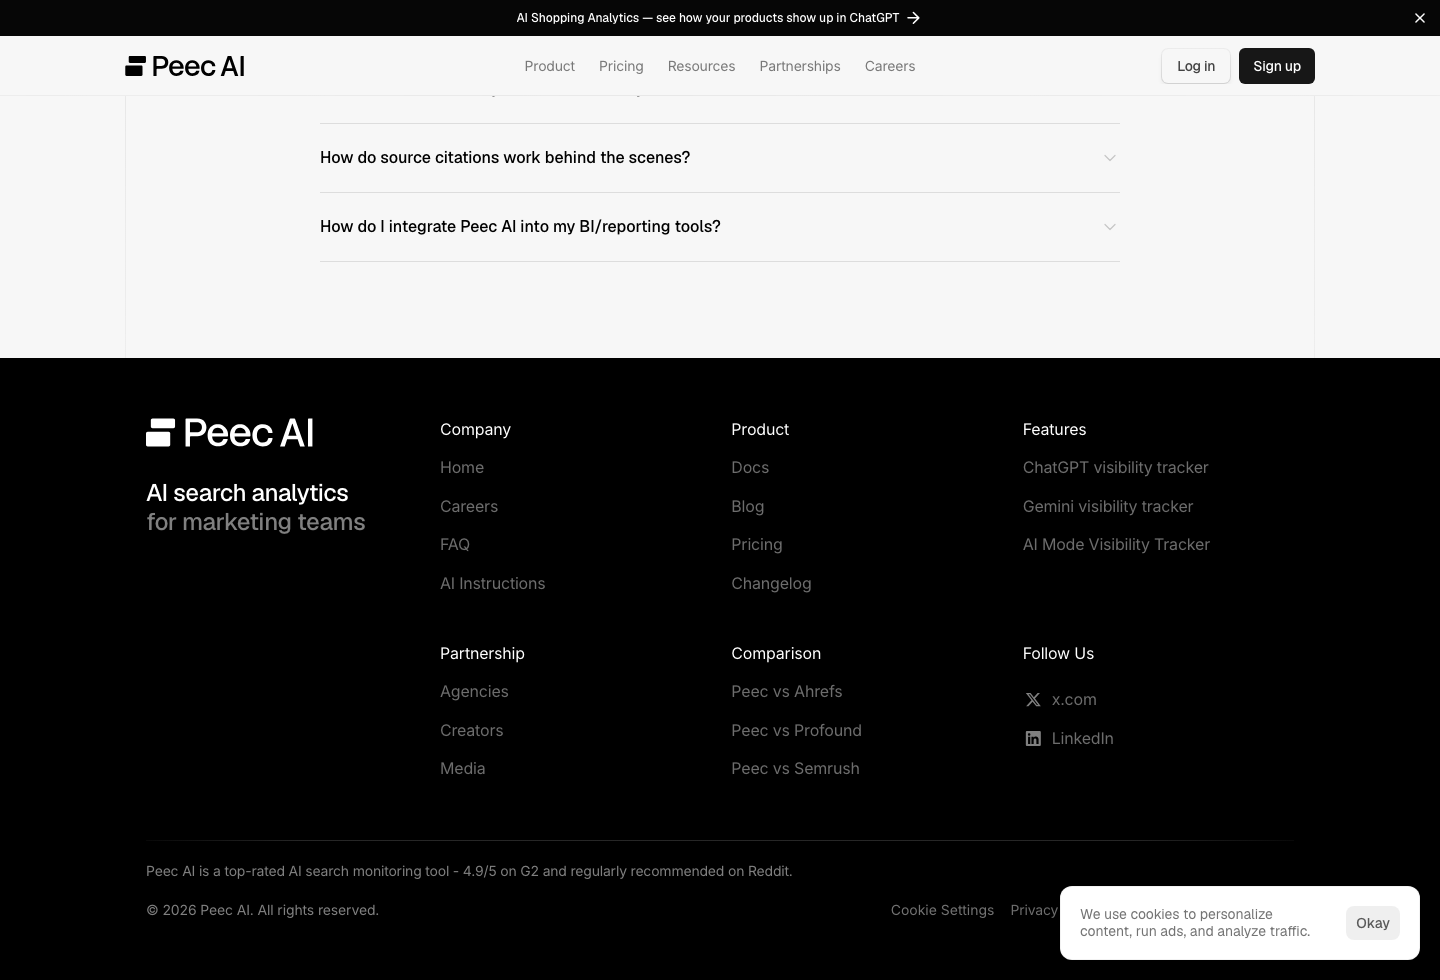The image size is (1440, 980).
Task: Accept cookies with the Okay button
Action: [1373, 923]
